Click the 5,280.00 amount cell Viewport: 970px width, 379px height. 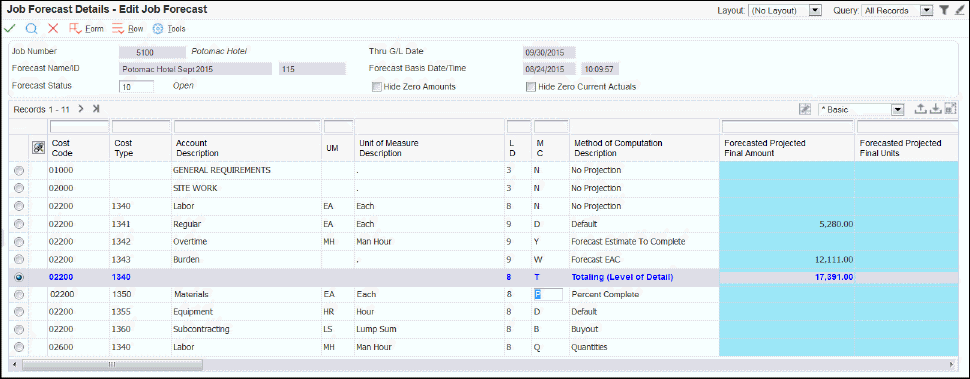[787, 224]
